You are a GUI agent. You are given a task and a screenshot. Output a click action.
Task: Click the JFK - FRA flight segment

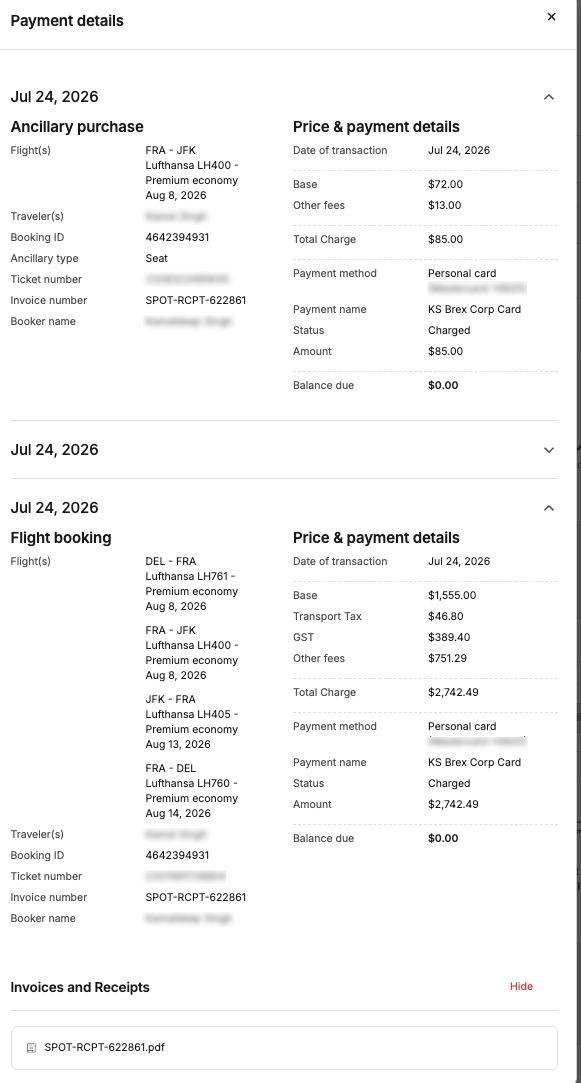(192, 722)
